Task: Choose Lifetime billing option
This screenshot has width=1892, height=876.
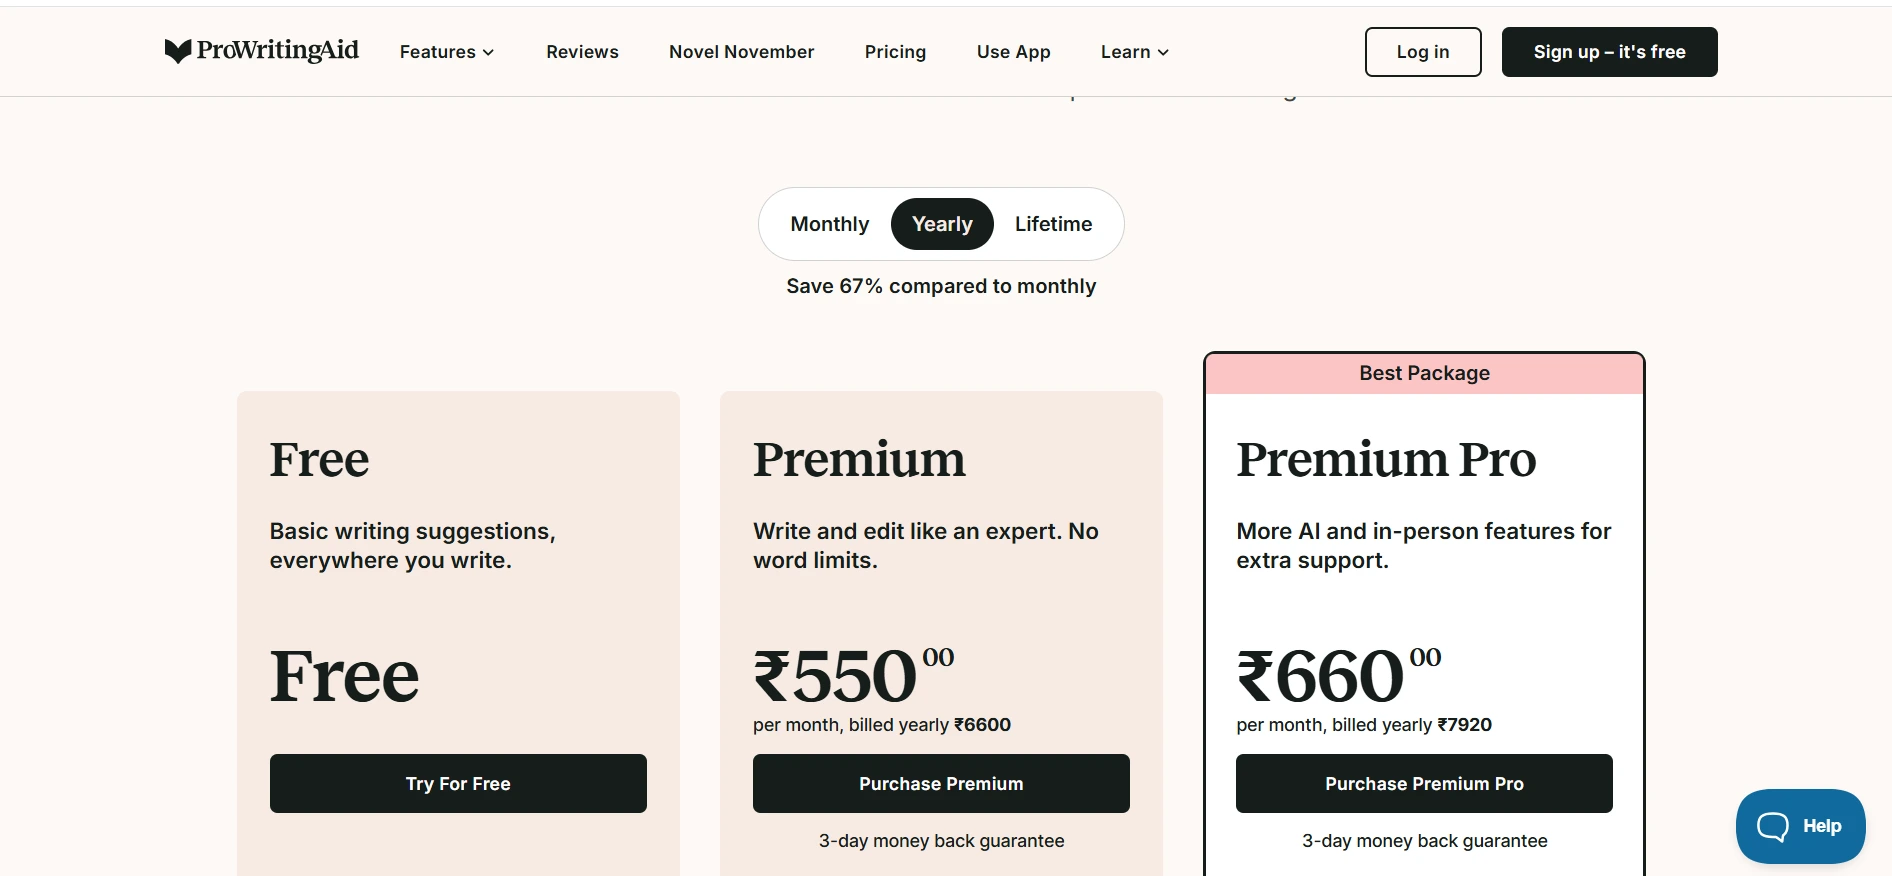Action: (x=1053, y=224)
